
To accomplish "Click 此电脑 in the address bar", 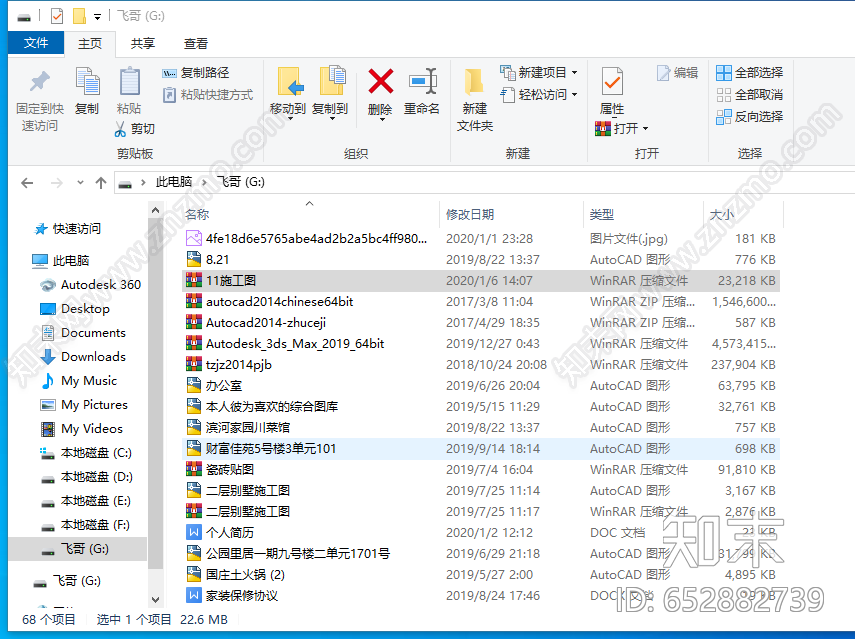I will pyautogui.click(x=174, y=182).
